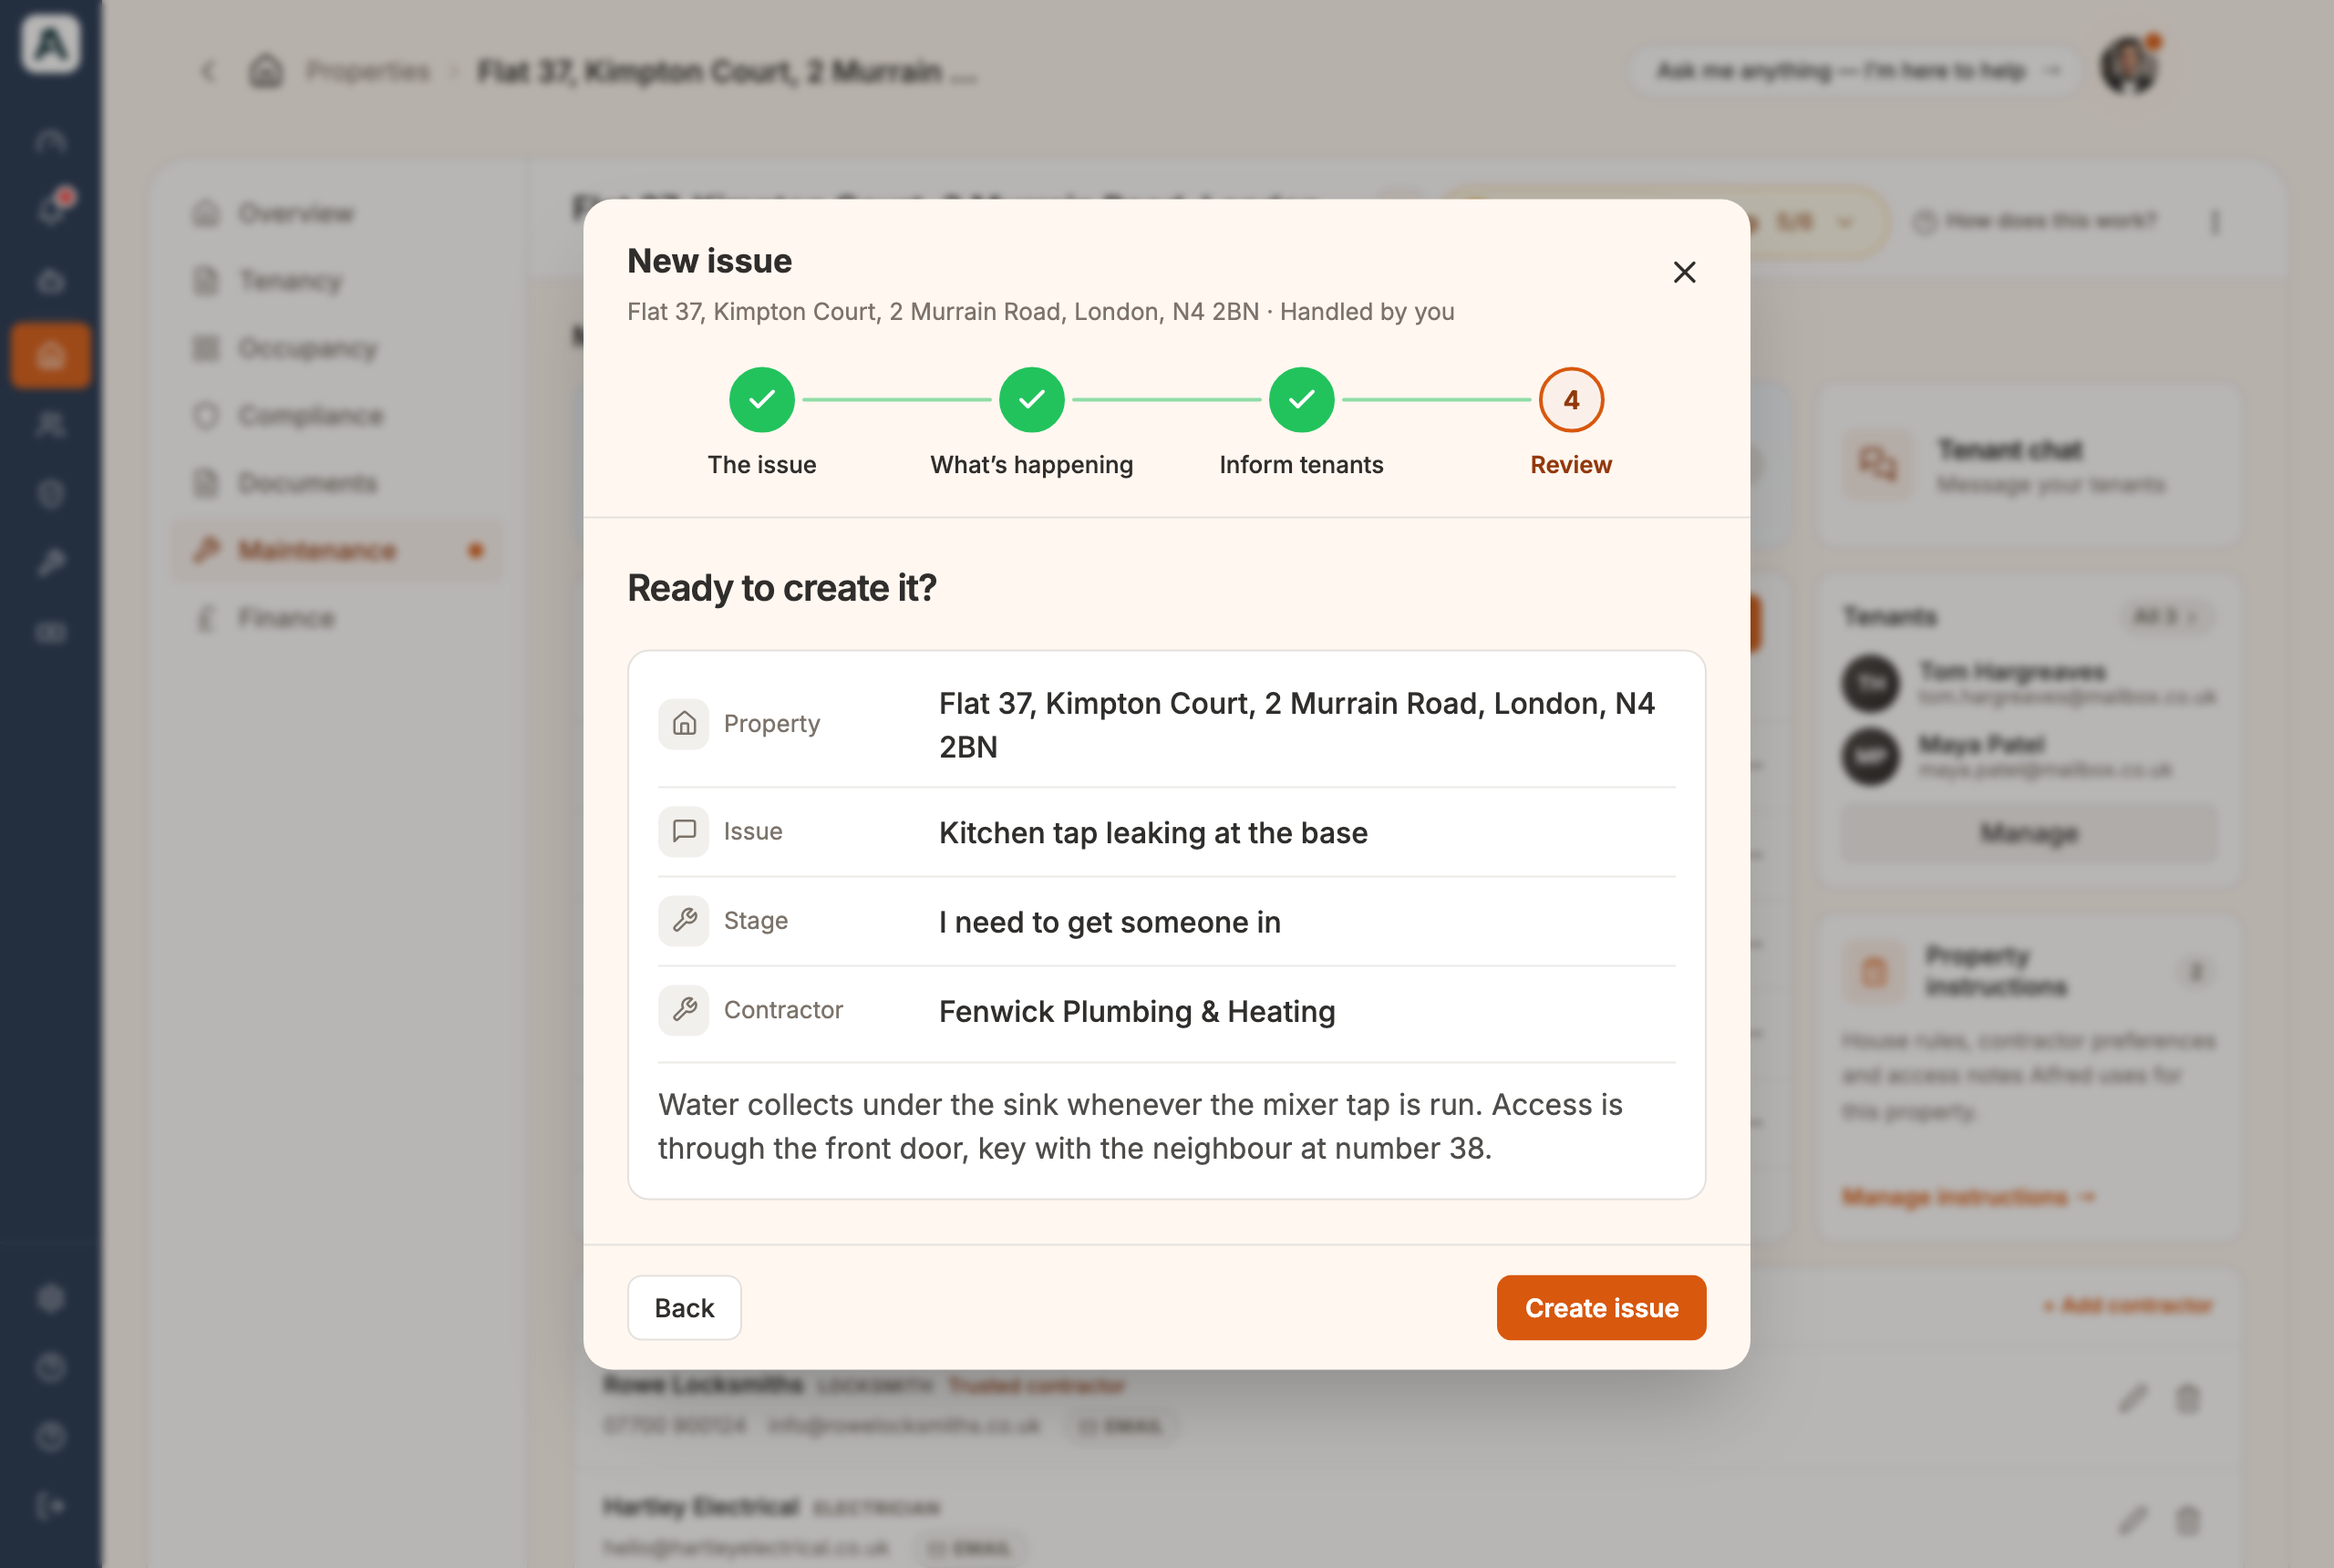Click How does this work help link
Image resolution: width=2334 pixels, height=1568 pixels.
point(2036,221)
